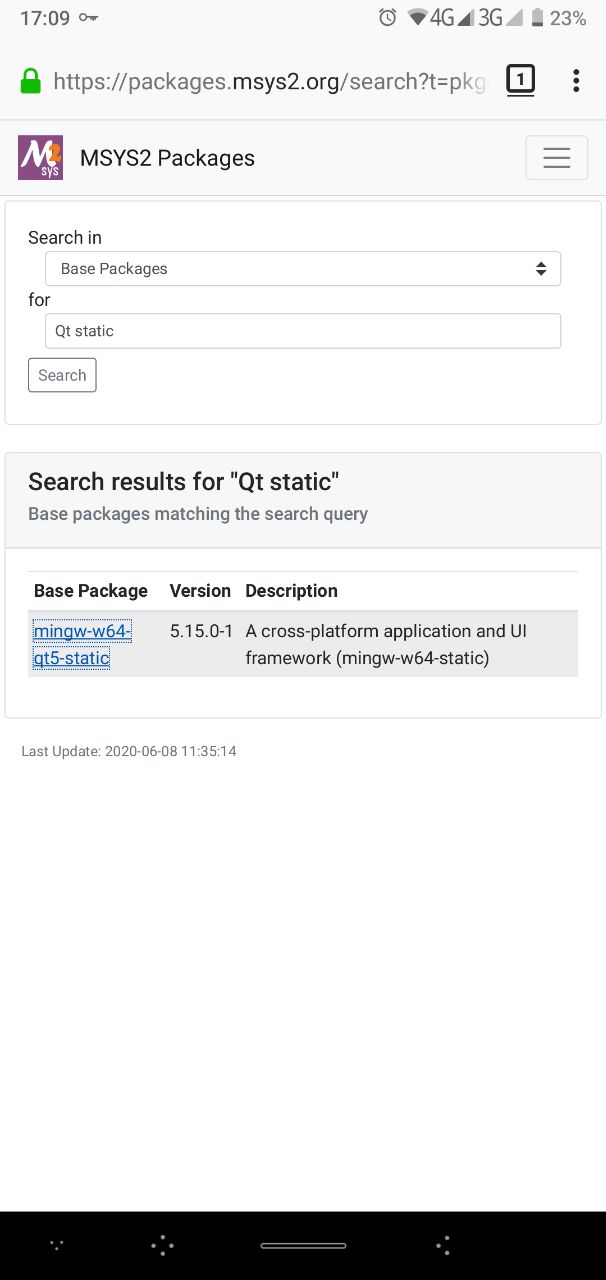606x1280 pixels.
Task: Tap the alarm icon in status bar
Action: point(388,18)
